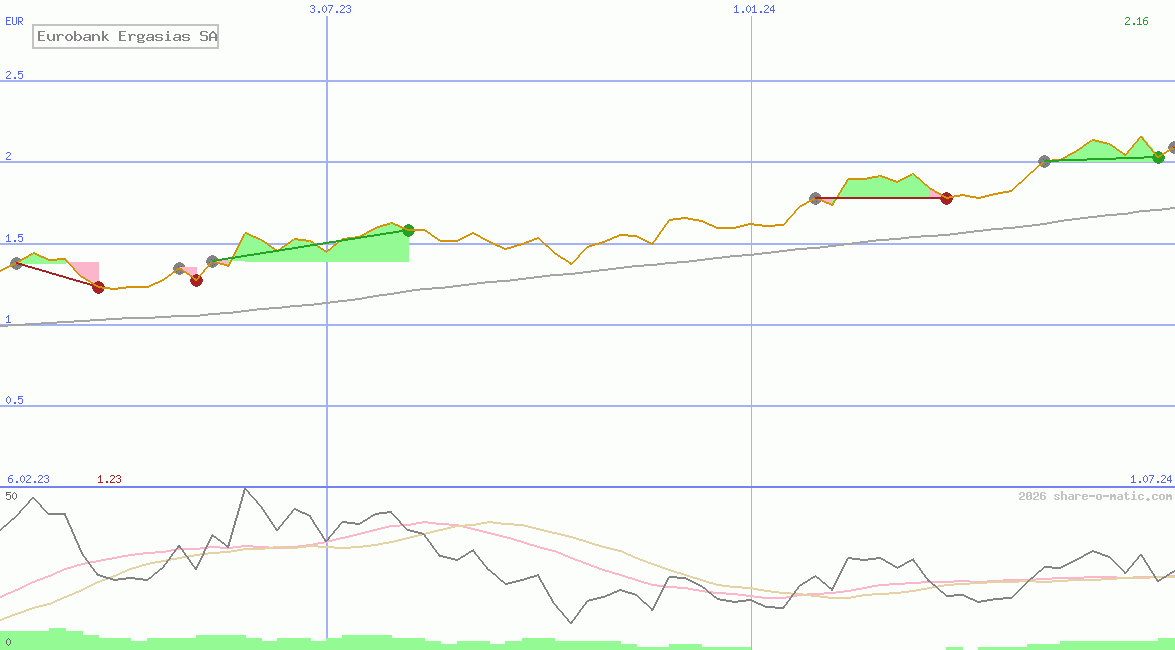This screenshot has width=1175, height=650.
Task: Click the red marker ending the flat red line
Action: (x=946, y=198)
